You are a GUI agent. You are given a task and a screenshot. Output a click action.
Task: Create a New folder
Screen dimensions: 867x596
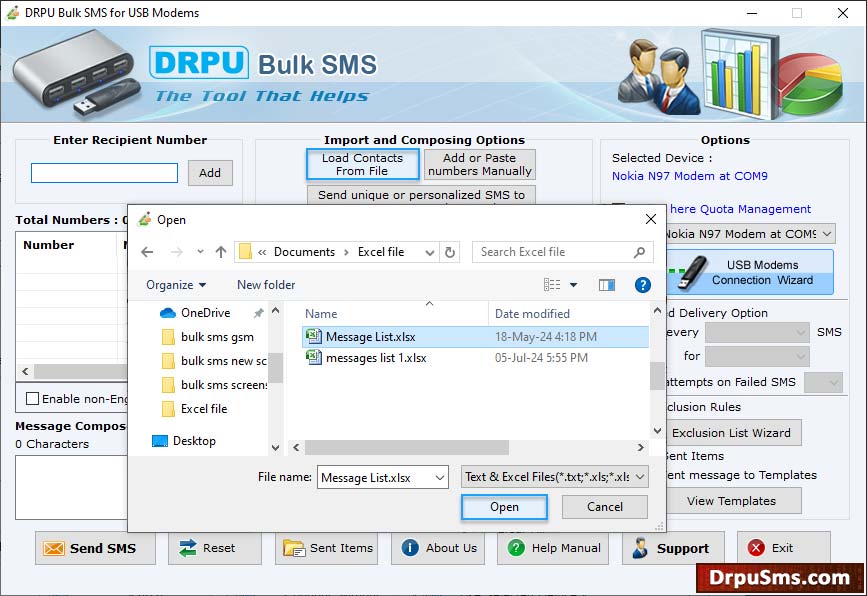tap(266, 285)
